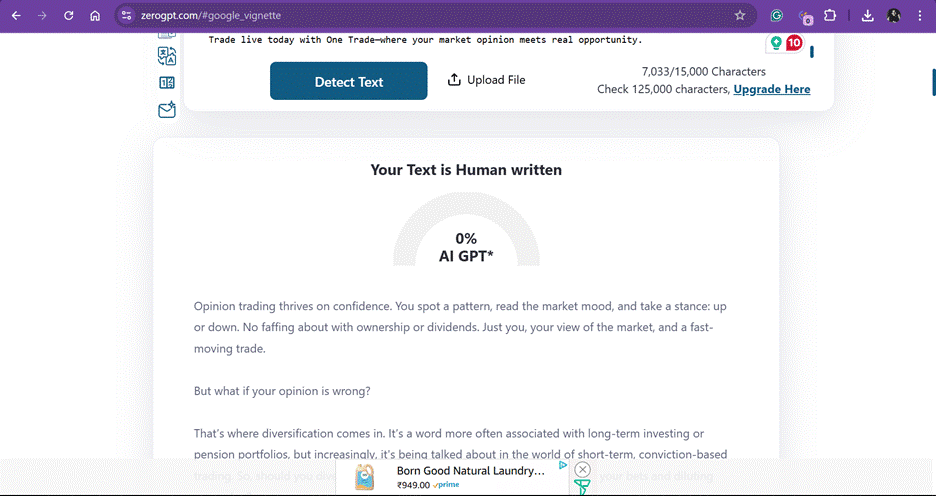Open the Chrome three-dot menu

(919, 16)
